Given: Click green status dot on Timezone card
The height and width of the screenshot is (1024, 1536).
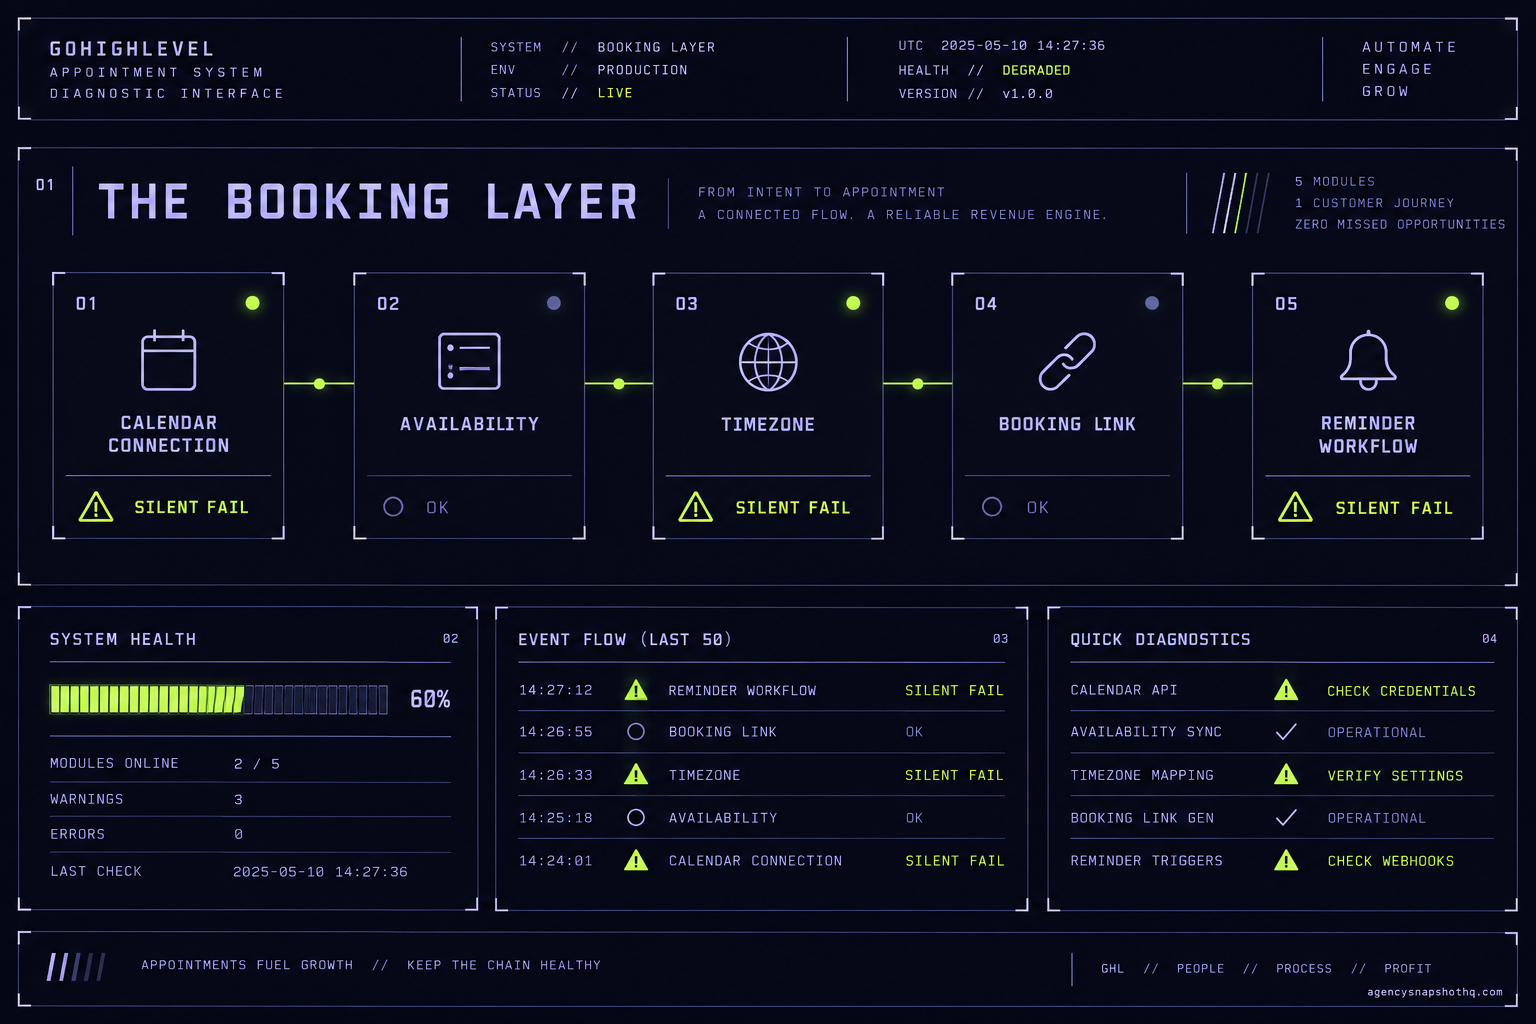Looking at the screenshot, I should click(x=853, y=303).
